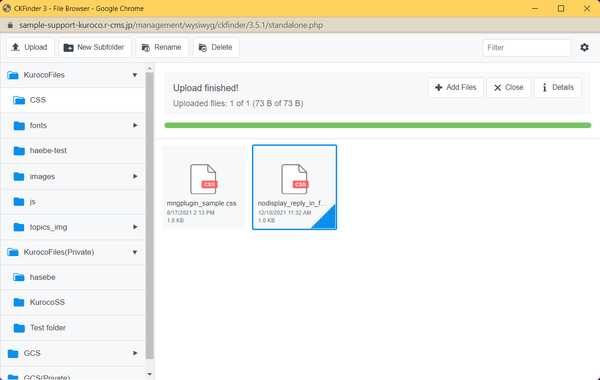Focus the Filter input field

527,48
